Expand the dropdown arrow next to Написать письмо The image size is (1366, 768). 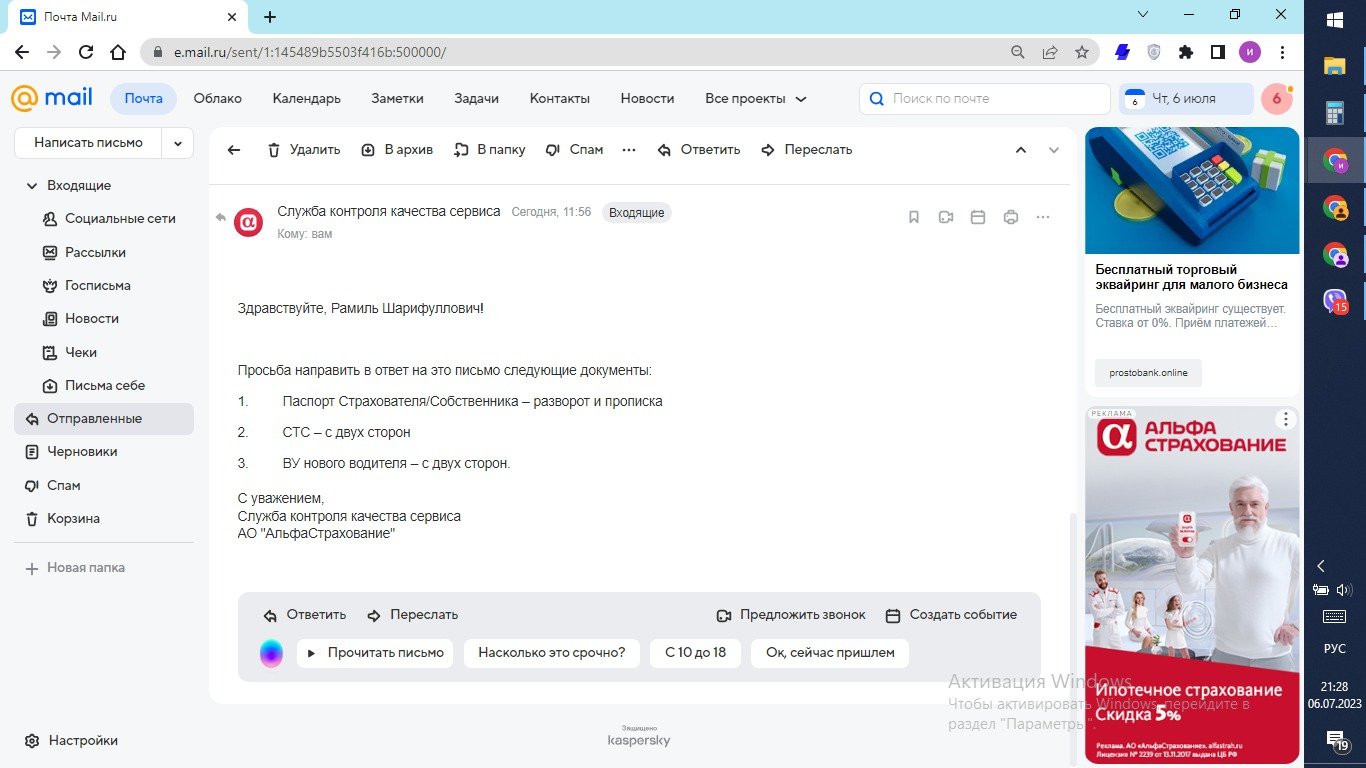178,143
